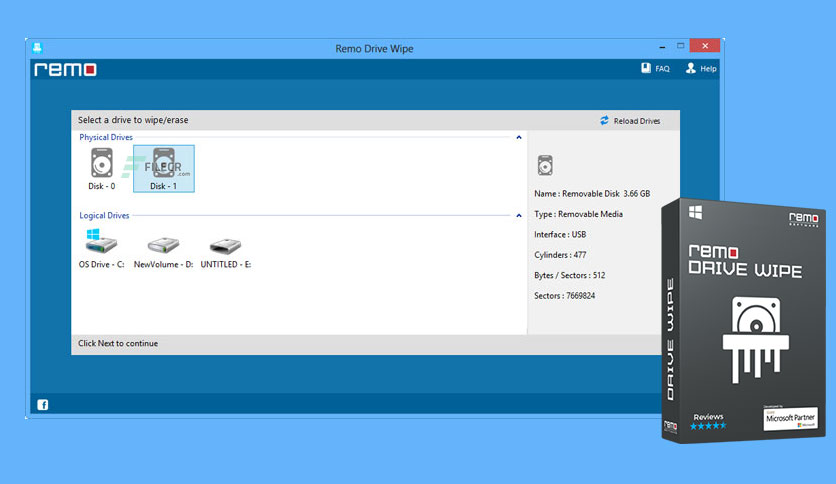The height and width of the screenshot is (484, 836).
Task: Click the 'Type : Removable Media' text
Action: coord(578,214)
